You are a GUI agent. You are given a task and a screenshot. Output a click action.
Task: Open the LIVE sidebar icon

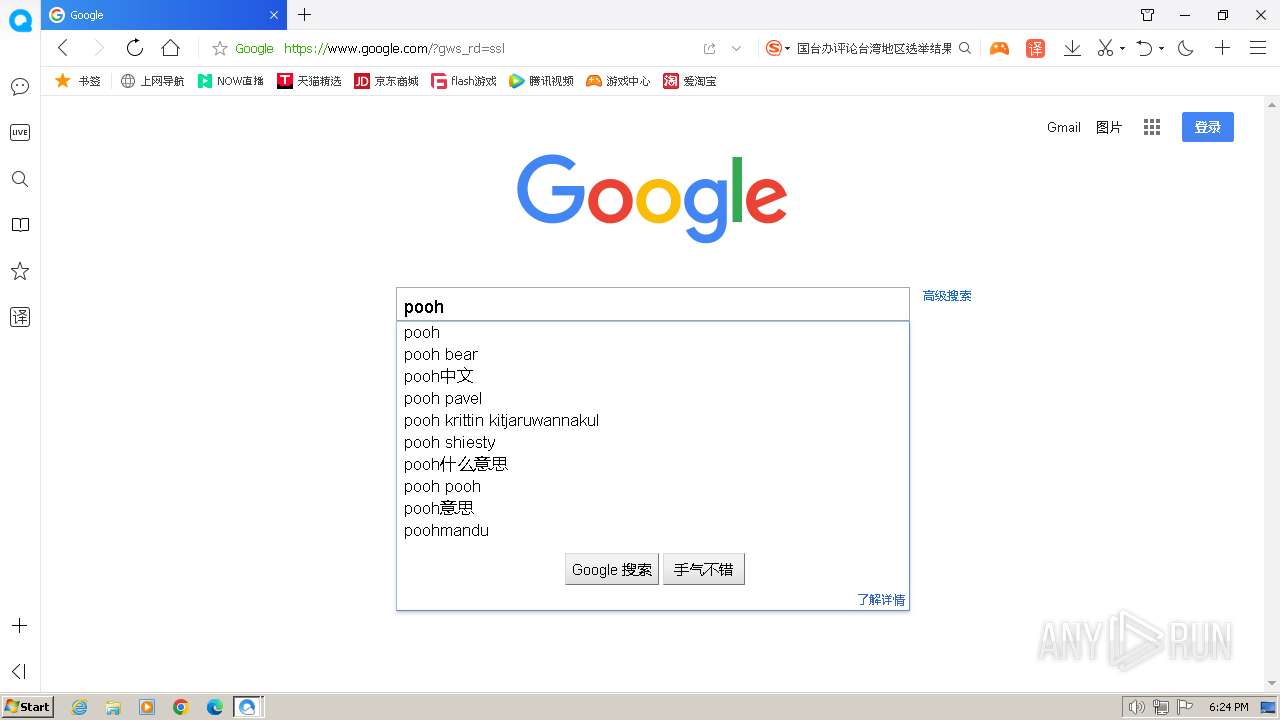click(x=20, y=132)
